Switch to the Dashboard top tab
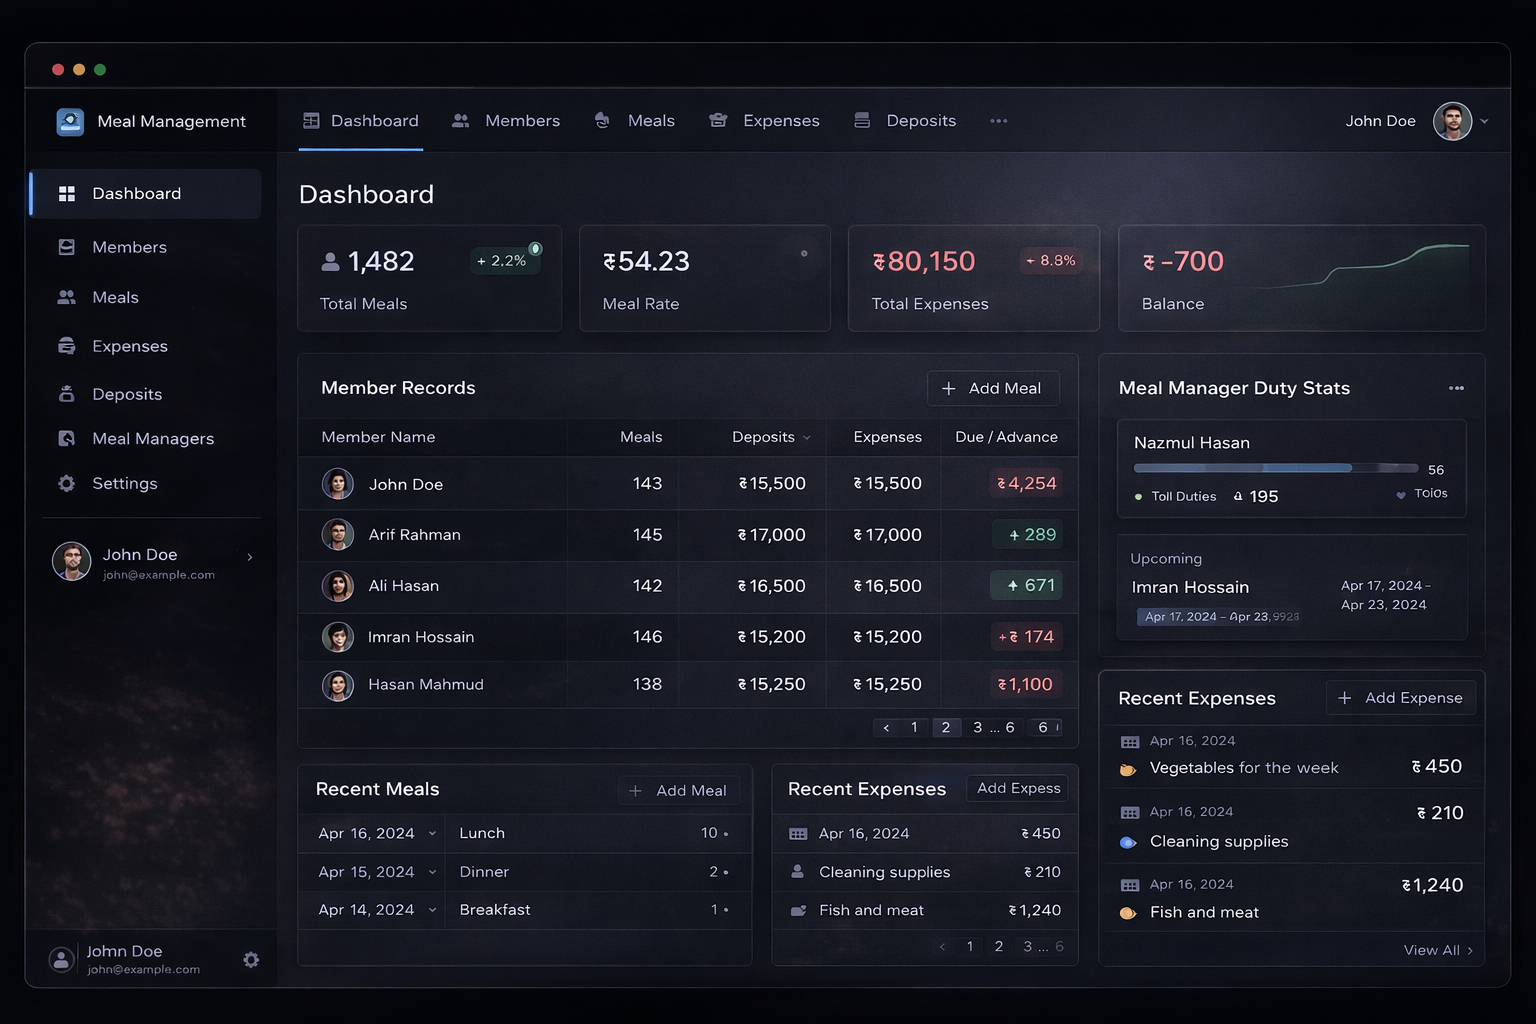Viewport: 1536px width, 1024px height. pyautogui.click(x=361, y=121)
